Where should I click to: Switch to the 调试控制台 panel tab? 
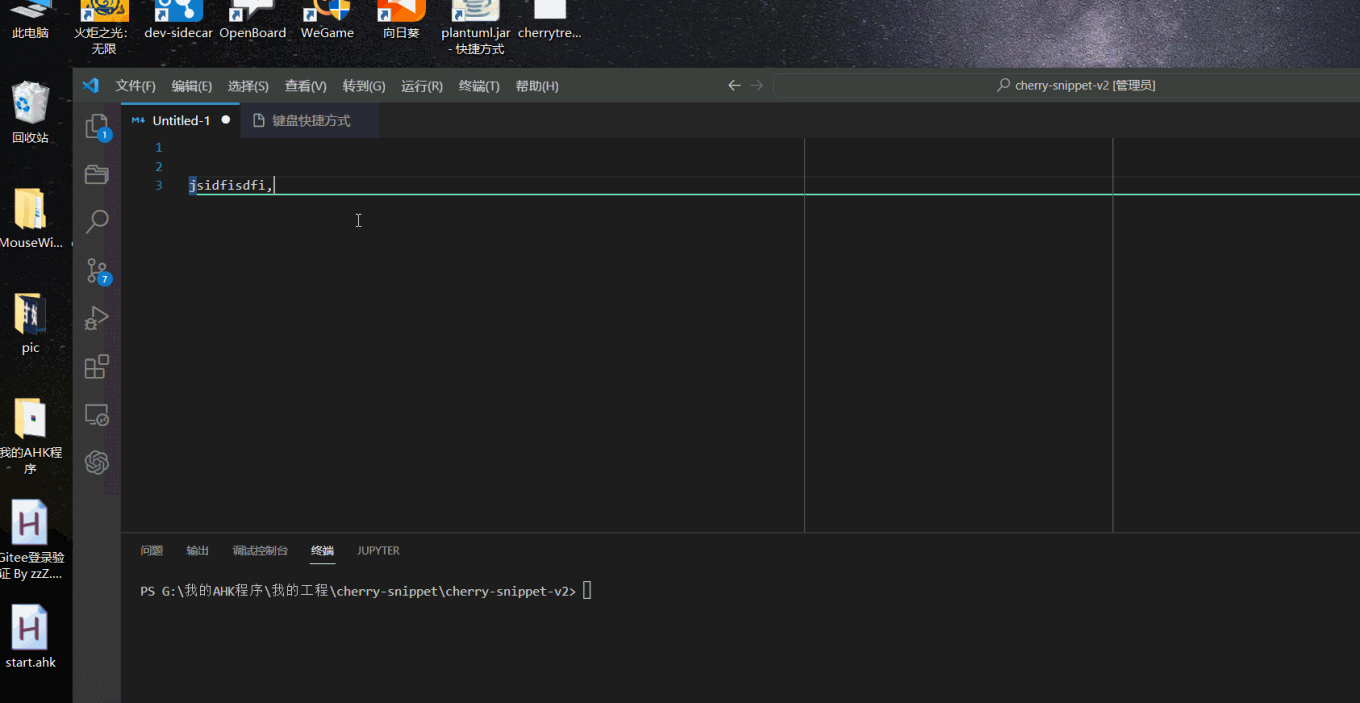260,551
